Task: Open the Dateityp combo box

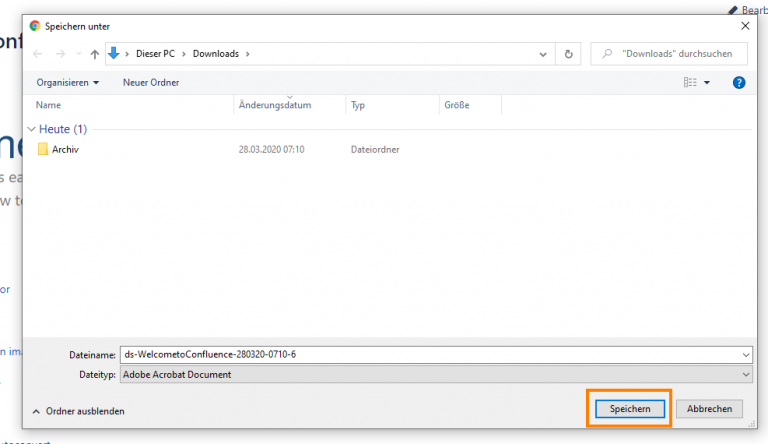Action: click(435, 374)
